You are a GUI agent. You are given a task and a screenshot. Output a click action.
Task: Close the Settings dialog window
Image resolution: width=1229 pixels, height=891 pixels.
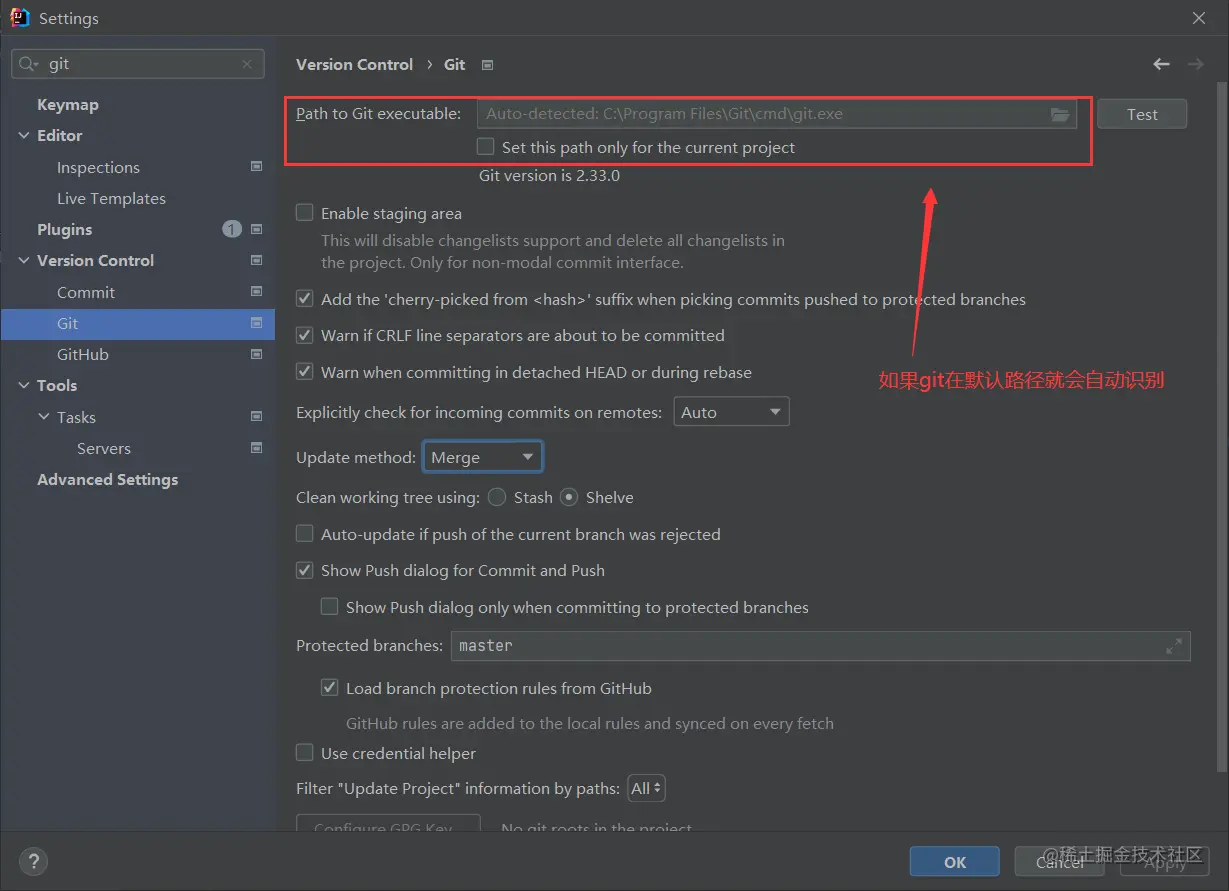click(1198, 18)
